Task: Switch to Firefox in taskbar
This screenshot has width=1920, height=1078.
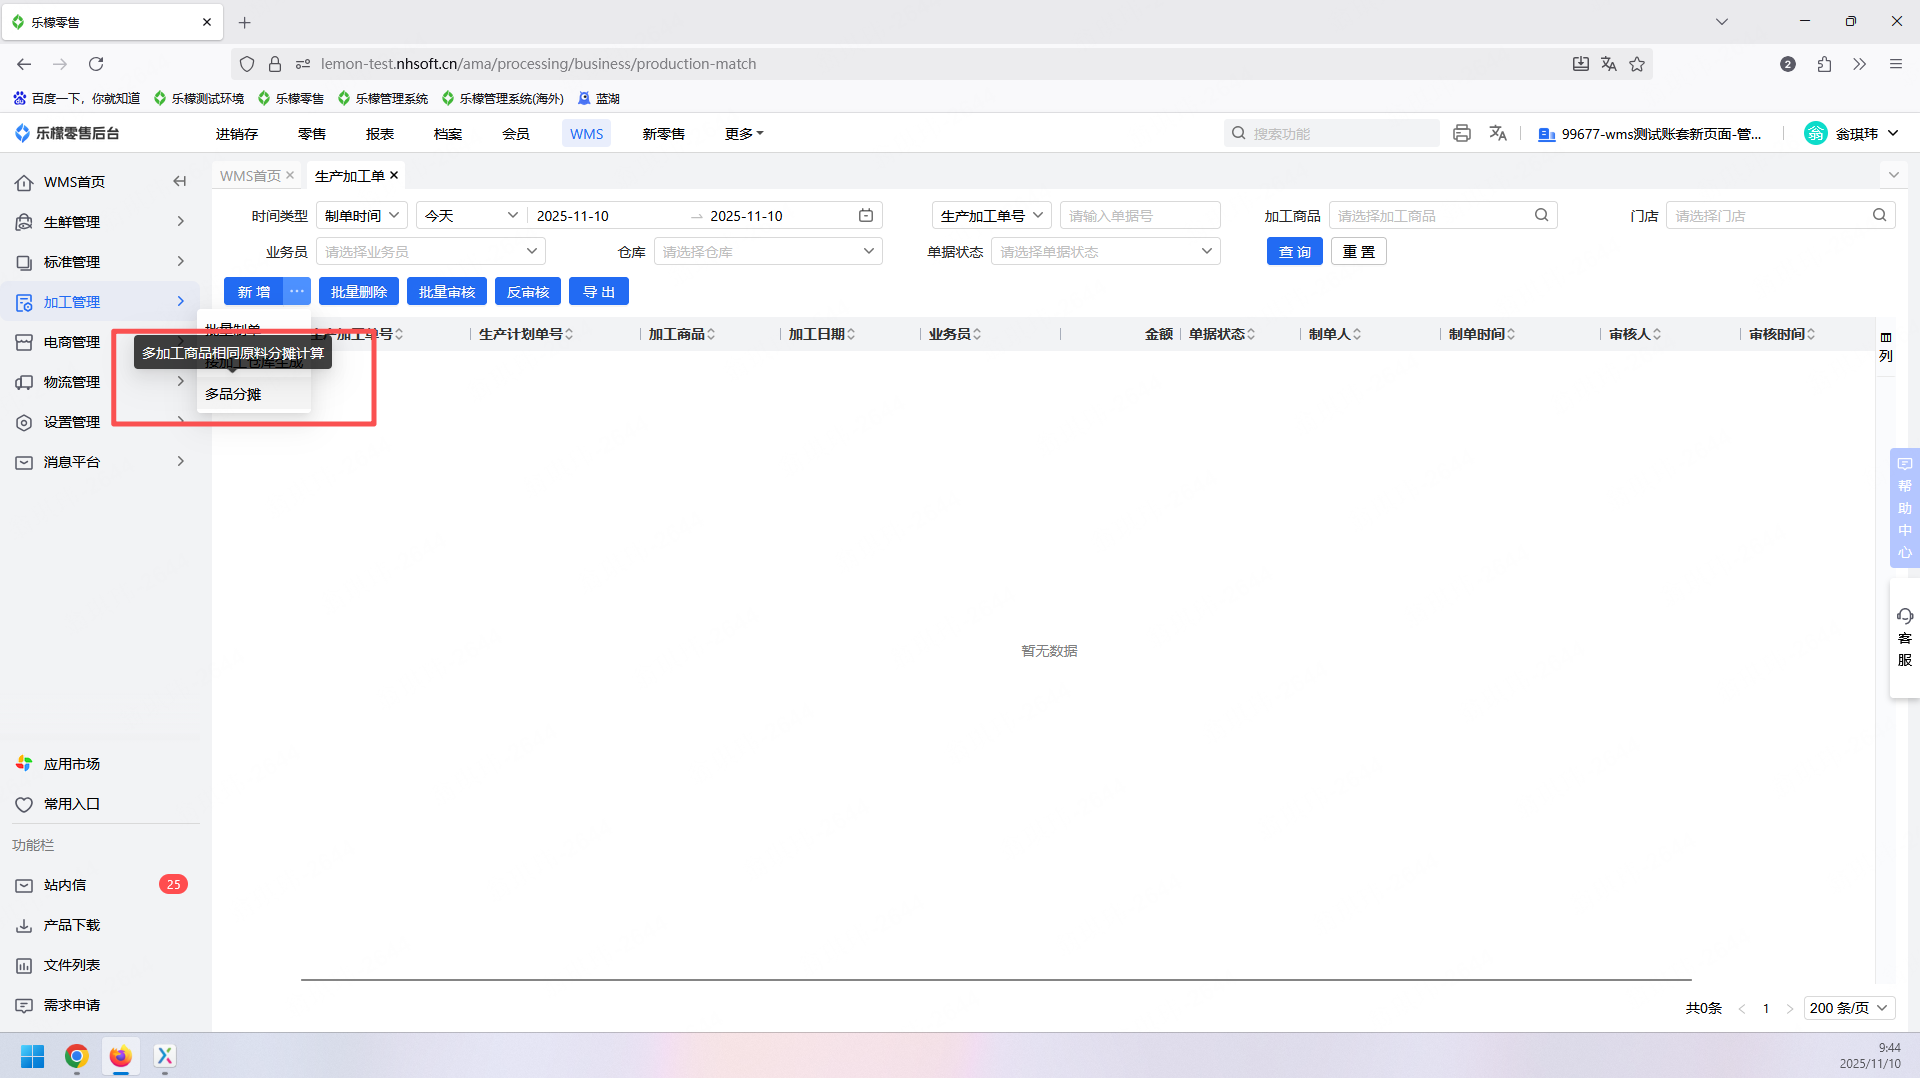Action: click(x=120, y=1056)
